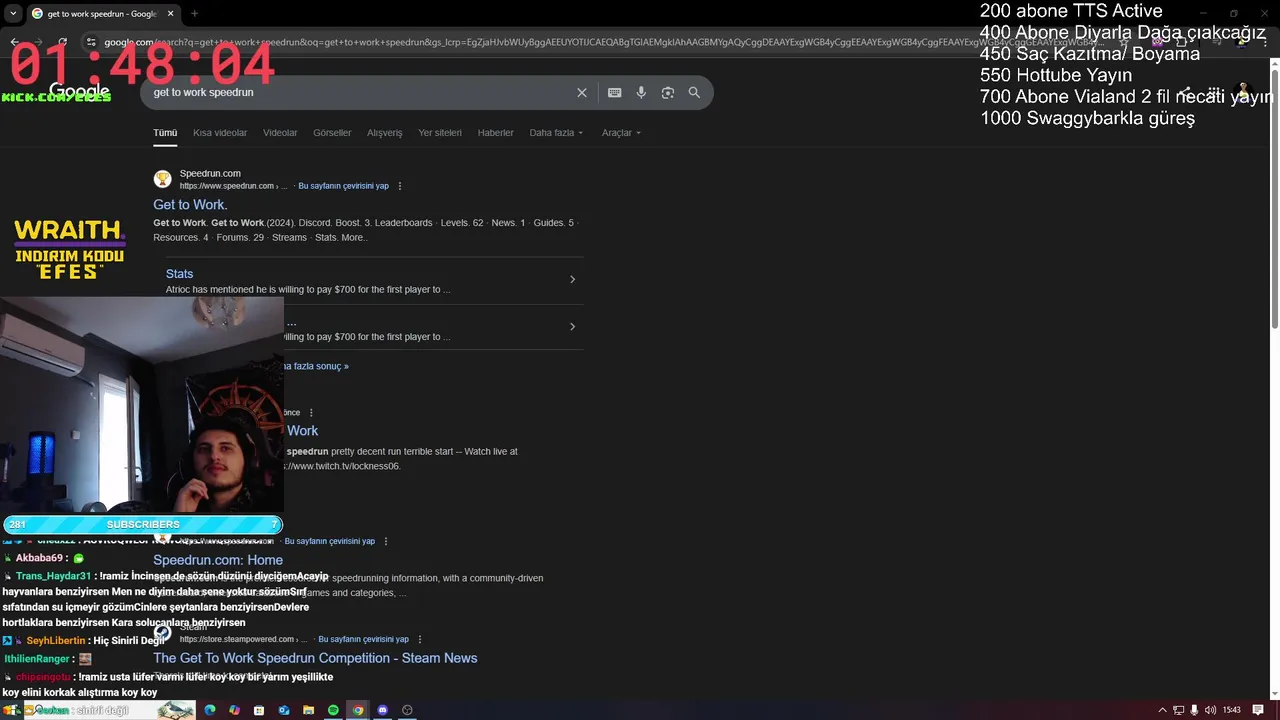1280x720 pixels.
Task: Open Speedrun.com: Home result
Action: (218, 560)
